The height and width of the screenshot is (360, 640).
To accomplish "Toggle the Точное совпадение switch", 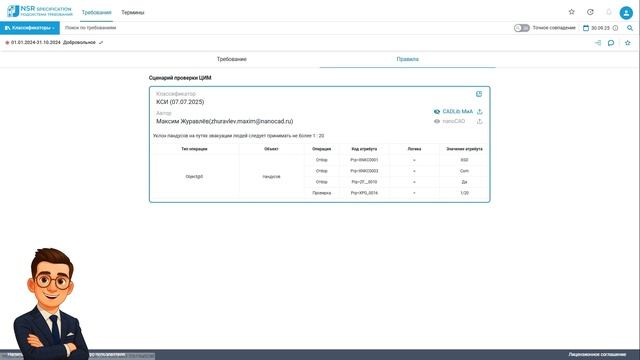I will (522, 28).
